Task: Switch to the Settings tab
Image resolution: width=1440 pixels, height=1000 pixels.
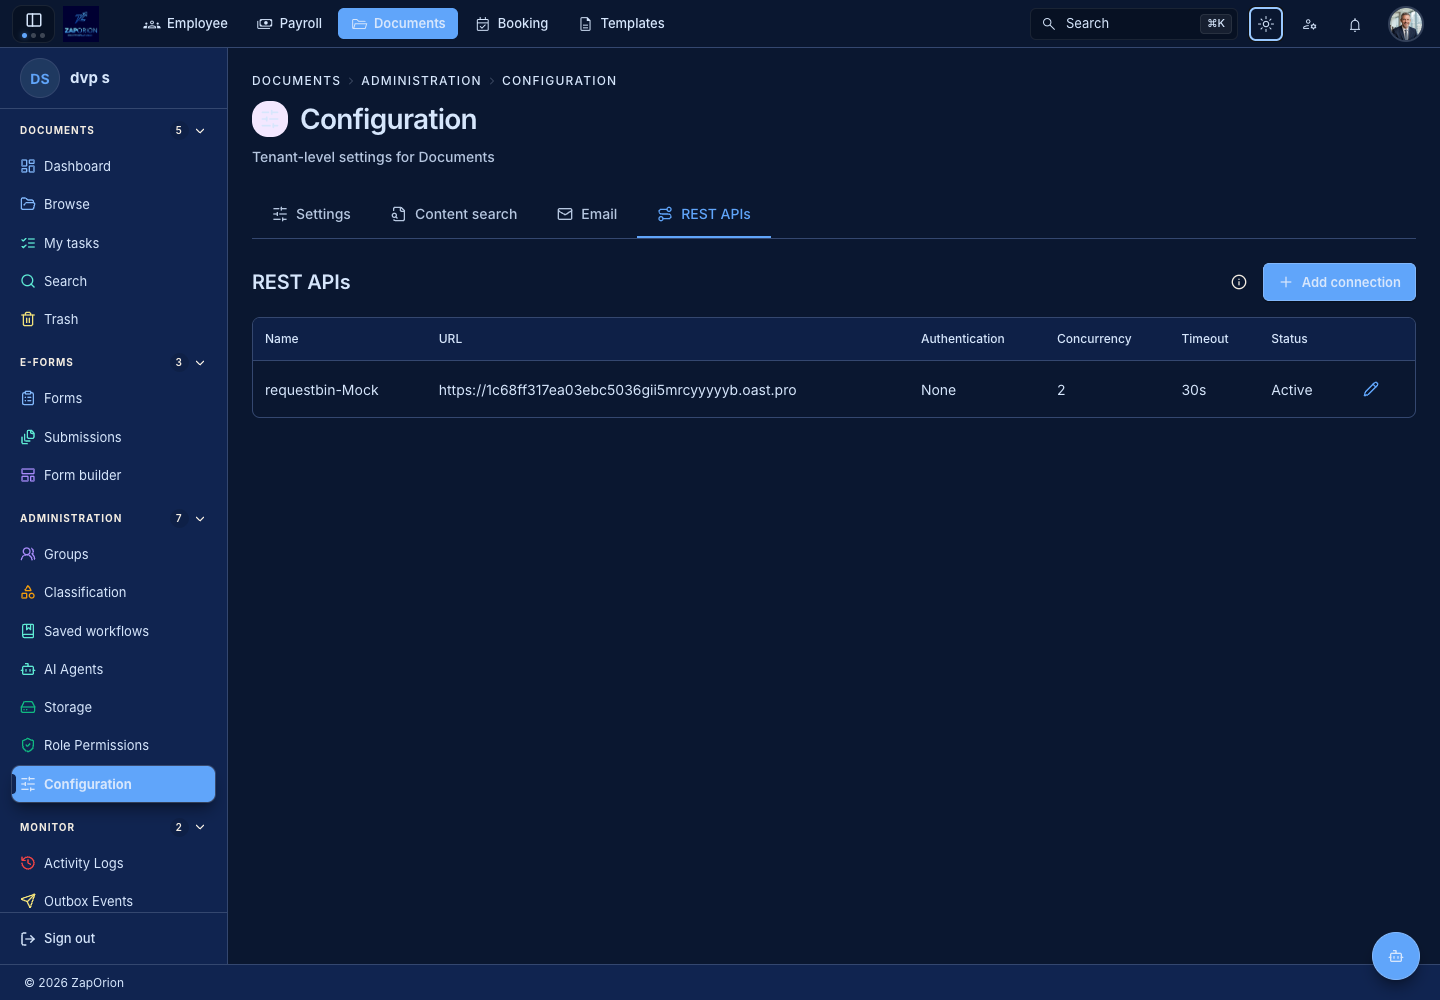Action: click(311, 215)
